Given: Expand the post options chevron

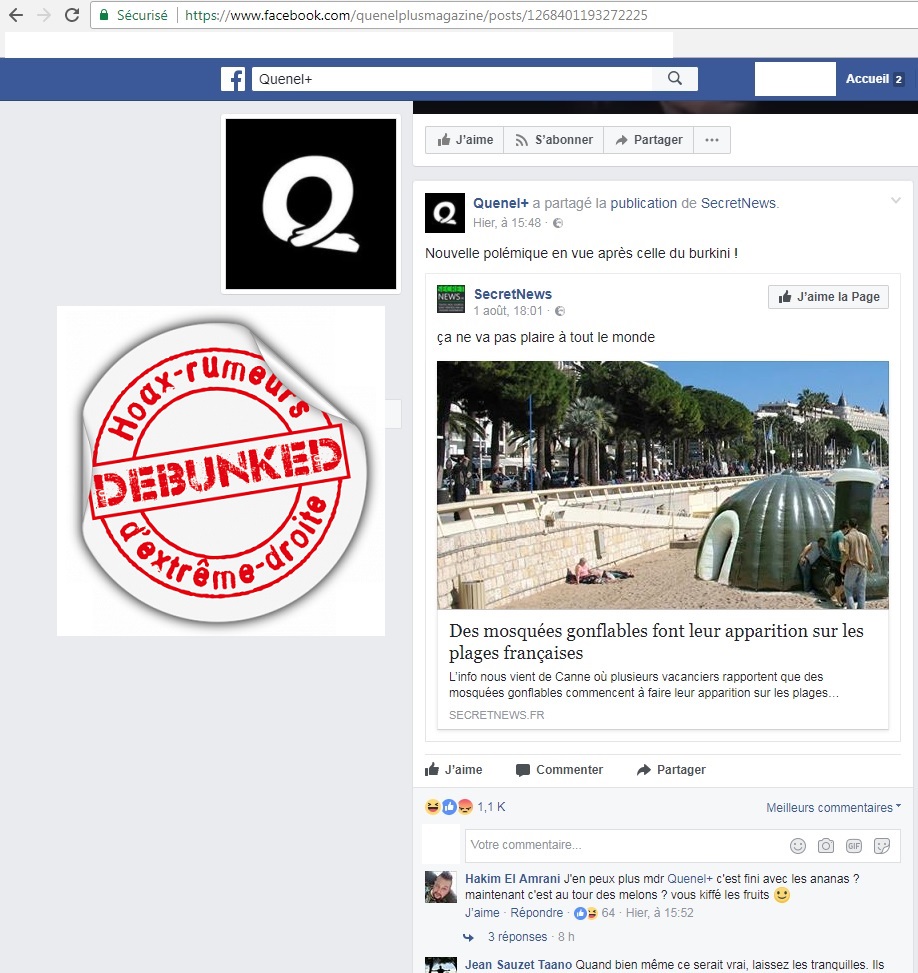Looking at the screenshot, I should coord(896,200).
